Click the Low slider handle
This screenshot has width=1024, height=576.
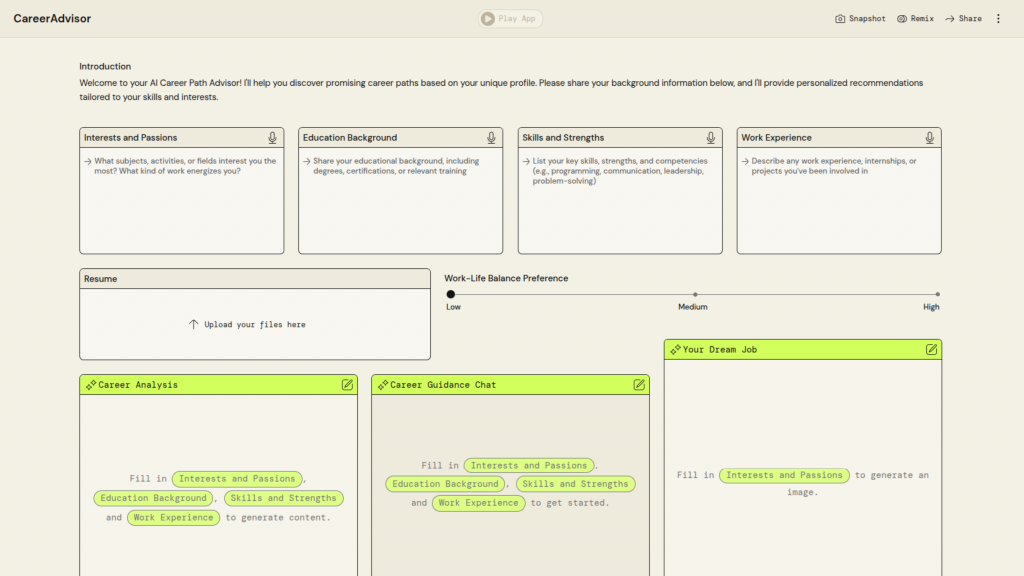tap(451, 294)
